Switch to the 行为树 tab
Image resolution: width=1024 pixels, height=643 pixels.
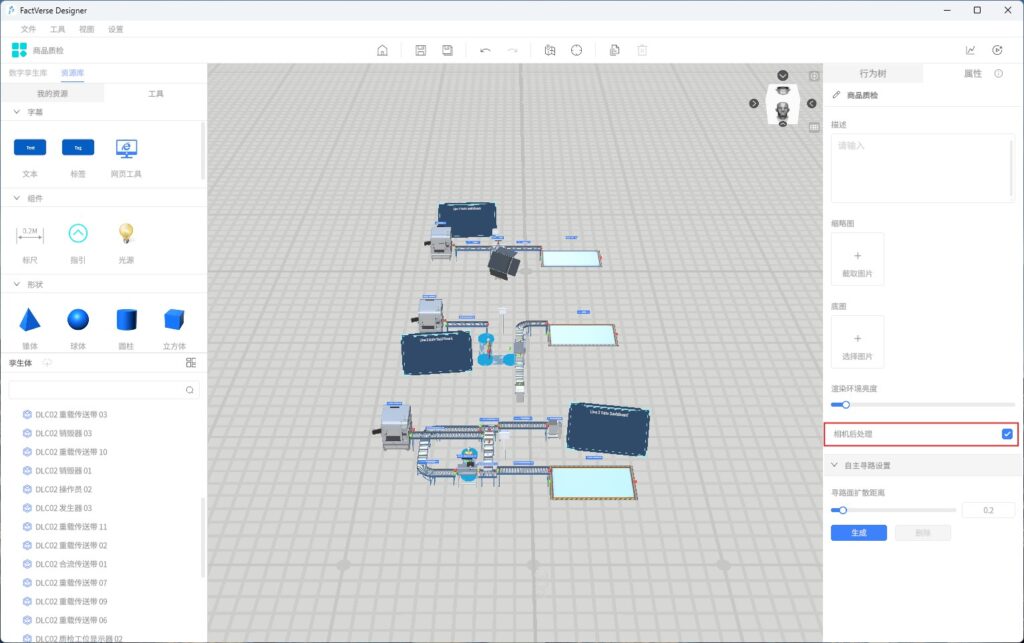pyautogui.click(x=872, y=74)
